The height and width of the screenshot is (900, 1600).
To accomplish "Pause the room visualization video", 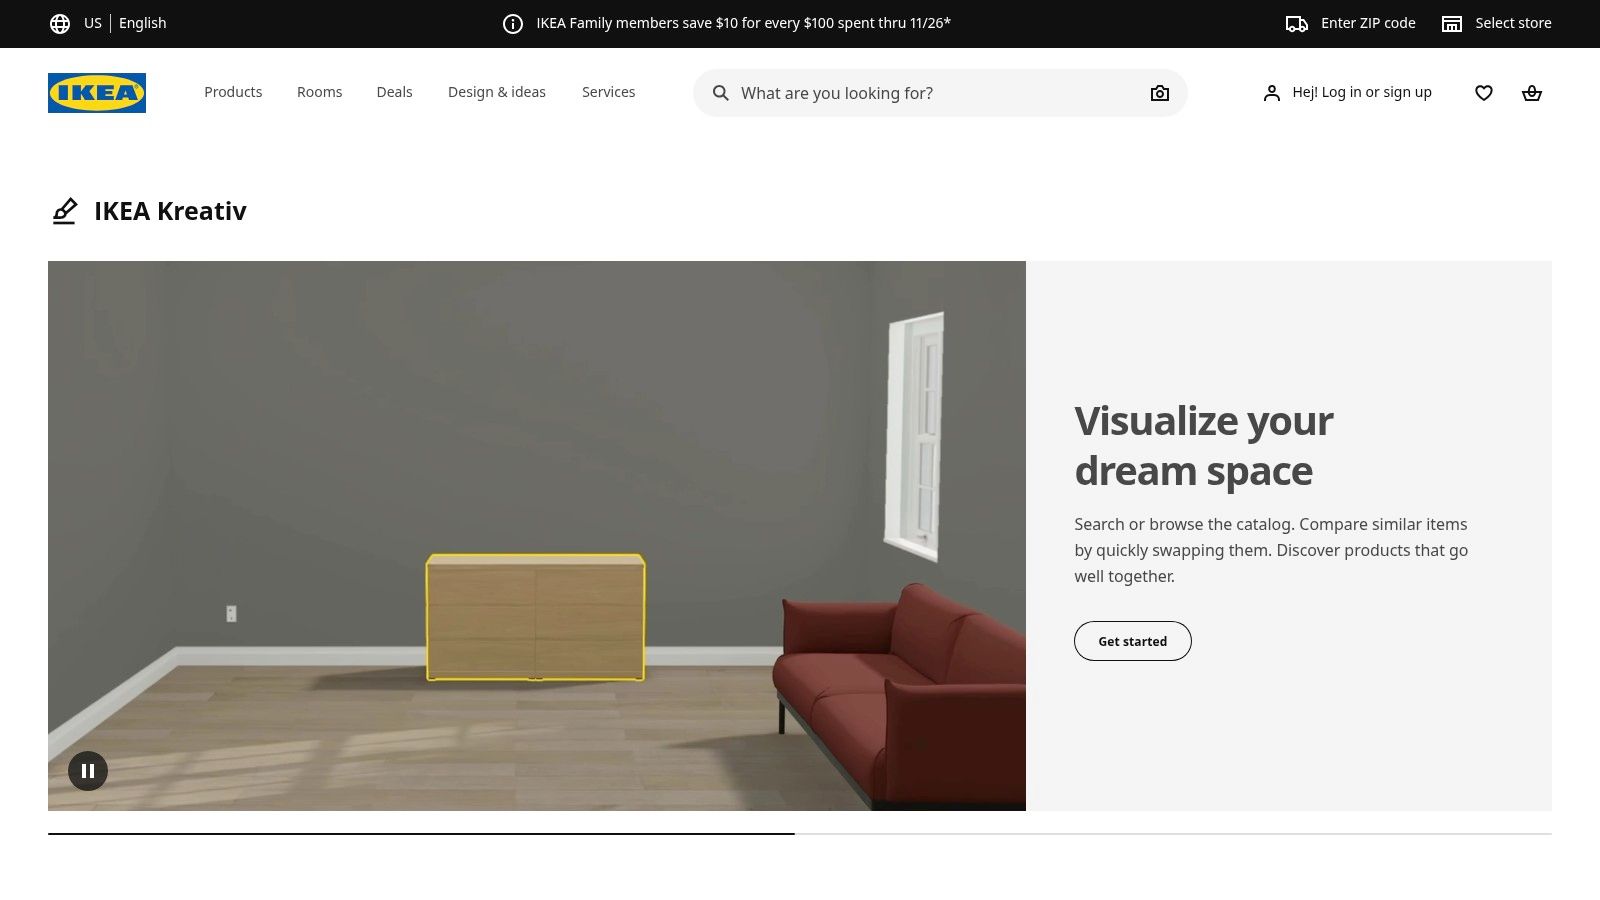I will click(x=88, y=771).
